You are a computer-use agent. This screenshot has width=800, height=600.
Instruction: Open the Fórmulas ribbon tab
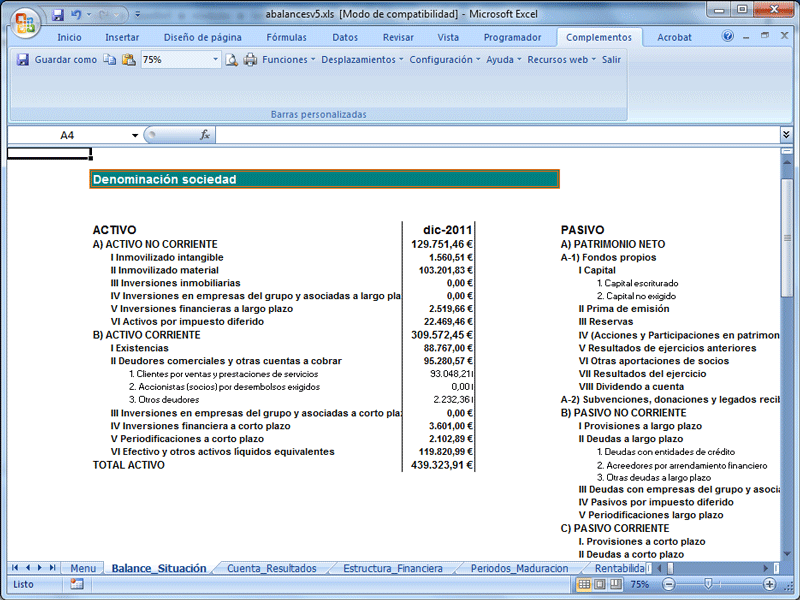click(x=286, y=37)
